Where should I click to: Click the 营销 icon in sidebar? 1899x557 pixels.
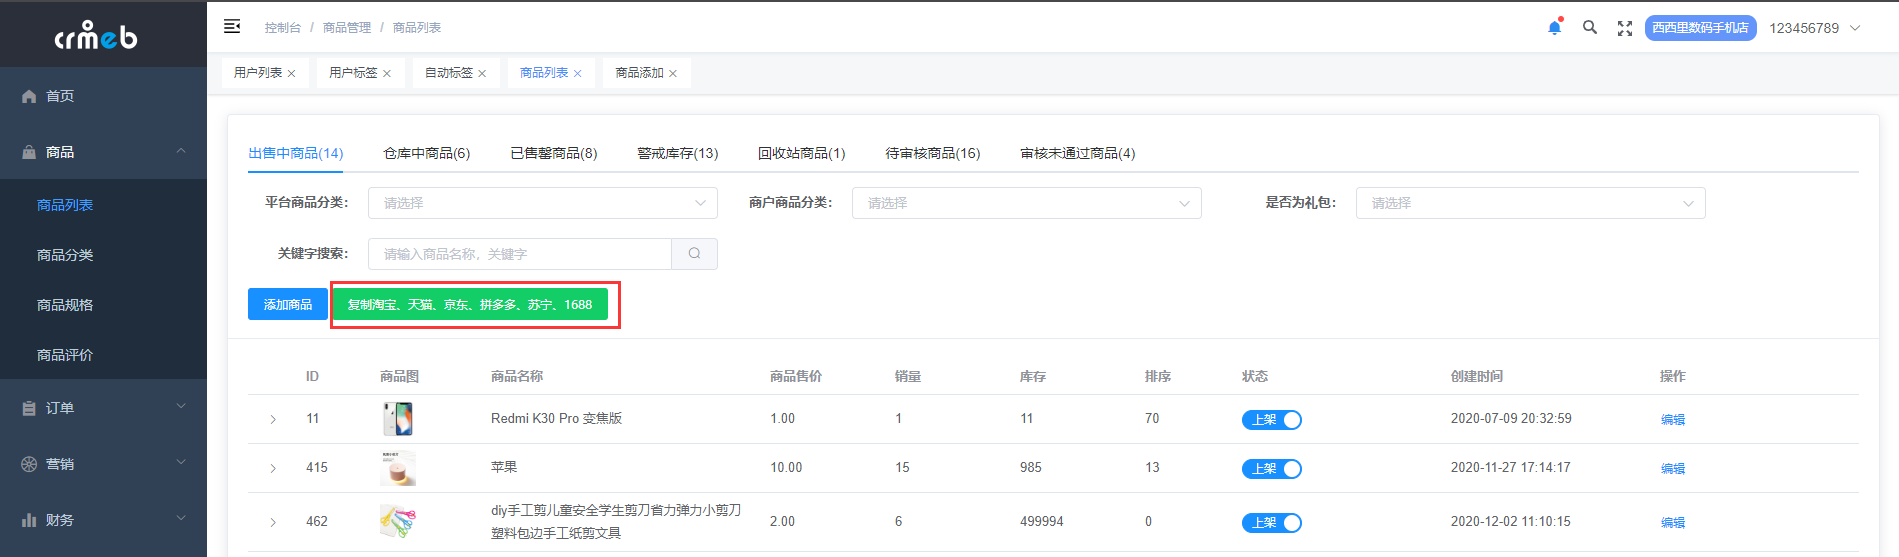click(29, 464)
